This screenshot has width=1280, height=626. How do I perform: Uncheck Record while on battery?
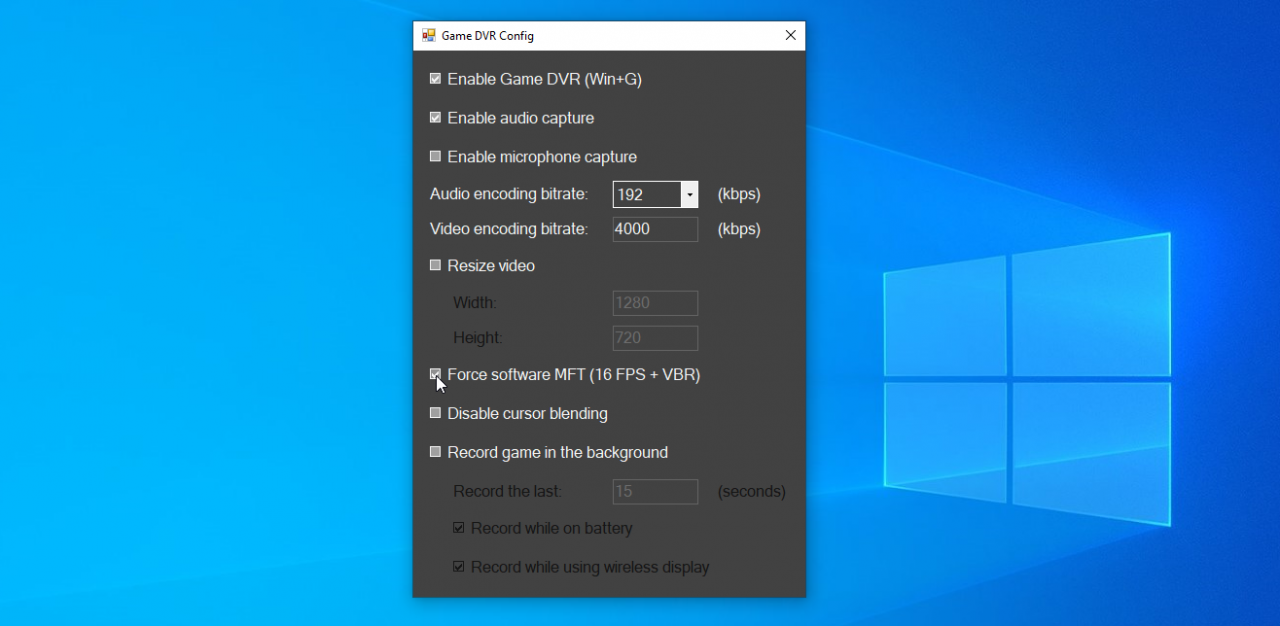click(x=459, y=528)
